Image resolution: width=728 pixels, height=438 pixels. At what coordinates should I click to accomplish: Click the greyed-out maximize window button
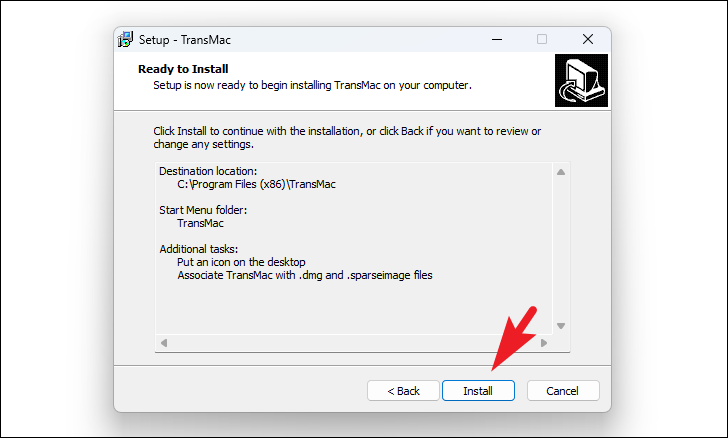[x=542, y=39]
